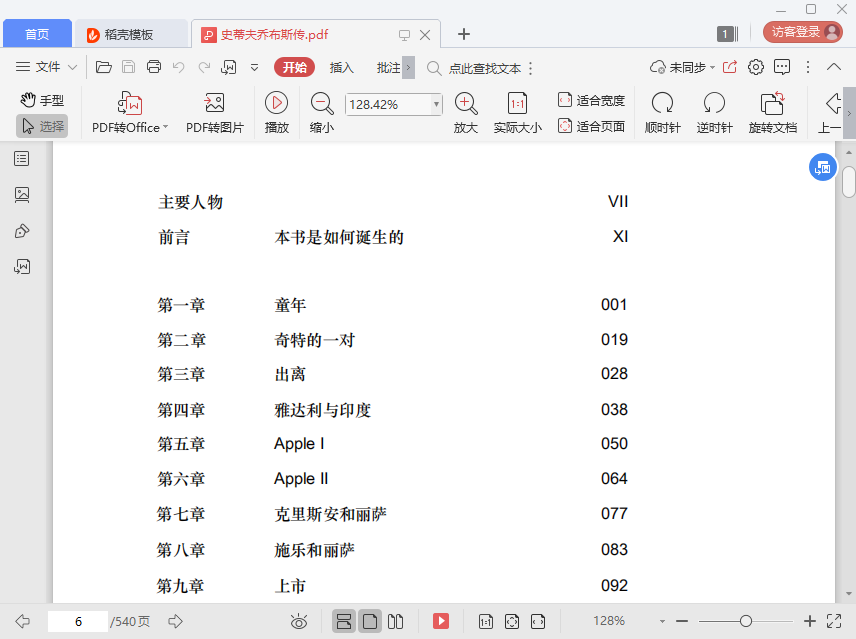Switch to the 稻壳模板 tab
Image resolution: width=856 pixels, height=639 pixels.
129,34
